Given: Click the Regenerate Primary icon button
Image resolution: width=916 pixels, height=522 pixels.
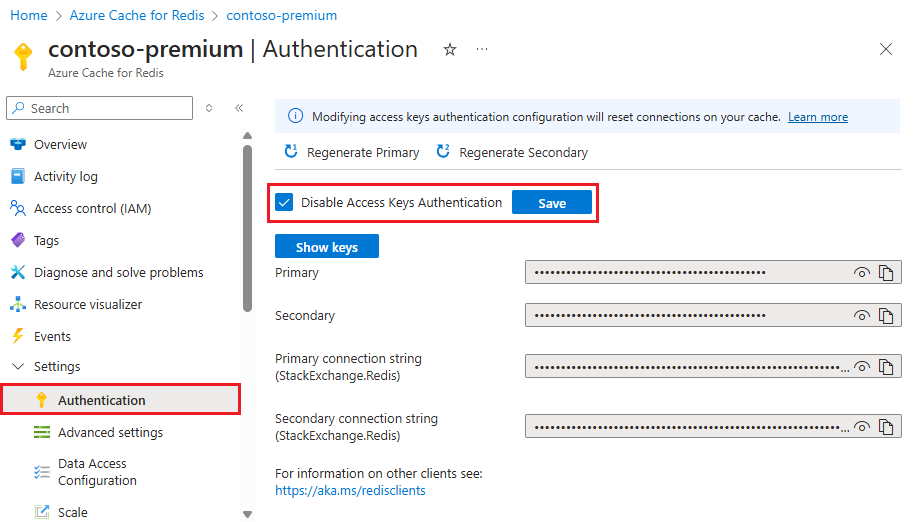Looking at the screenshot, I should pos(292,152).
